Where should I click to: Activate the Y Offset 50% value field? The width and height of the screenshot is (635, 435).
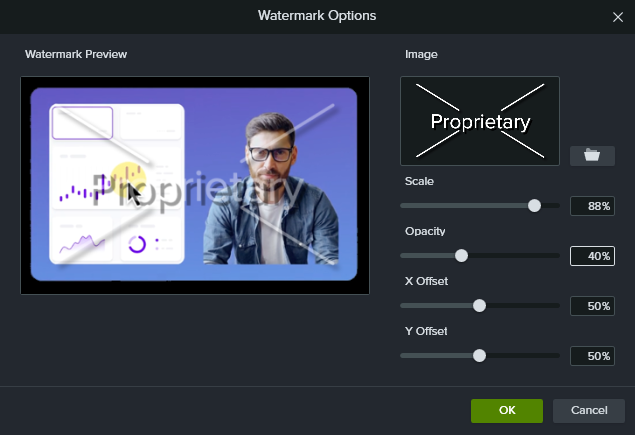592,356
